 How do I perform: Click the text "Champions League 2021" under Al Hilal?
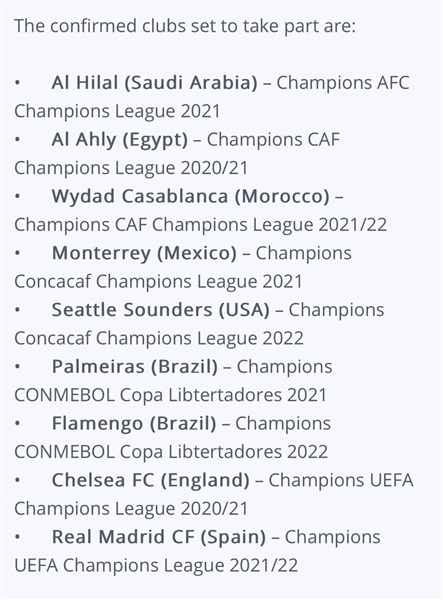pyautogui.click(x=117, y=111)
